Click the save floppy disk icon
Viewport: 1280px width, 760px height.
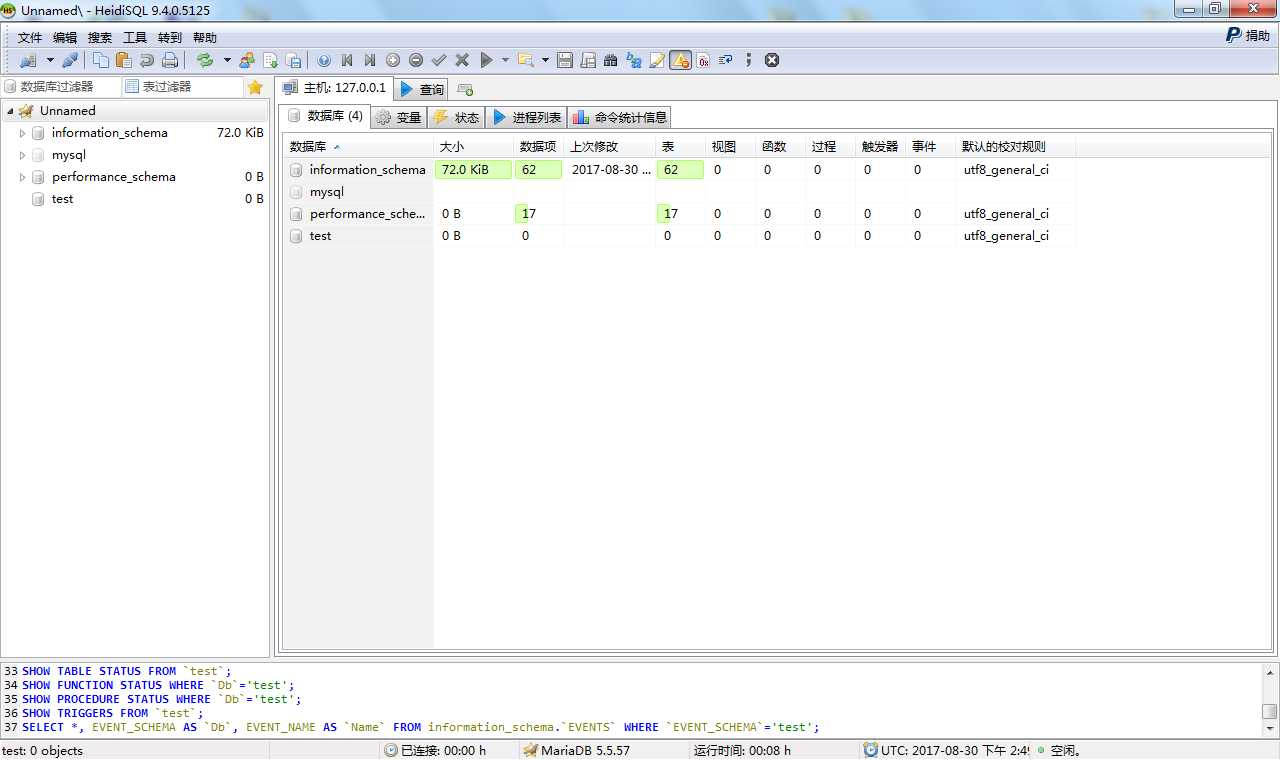point(565,60)
